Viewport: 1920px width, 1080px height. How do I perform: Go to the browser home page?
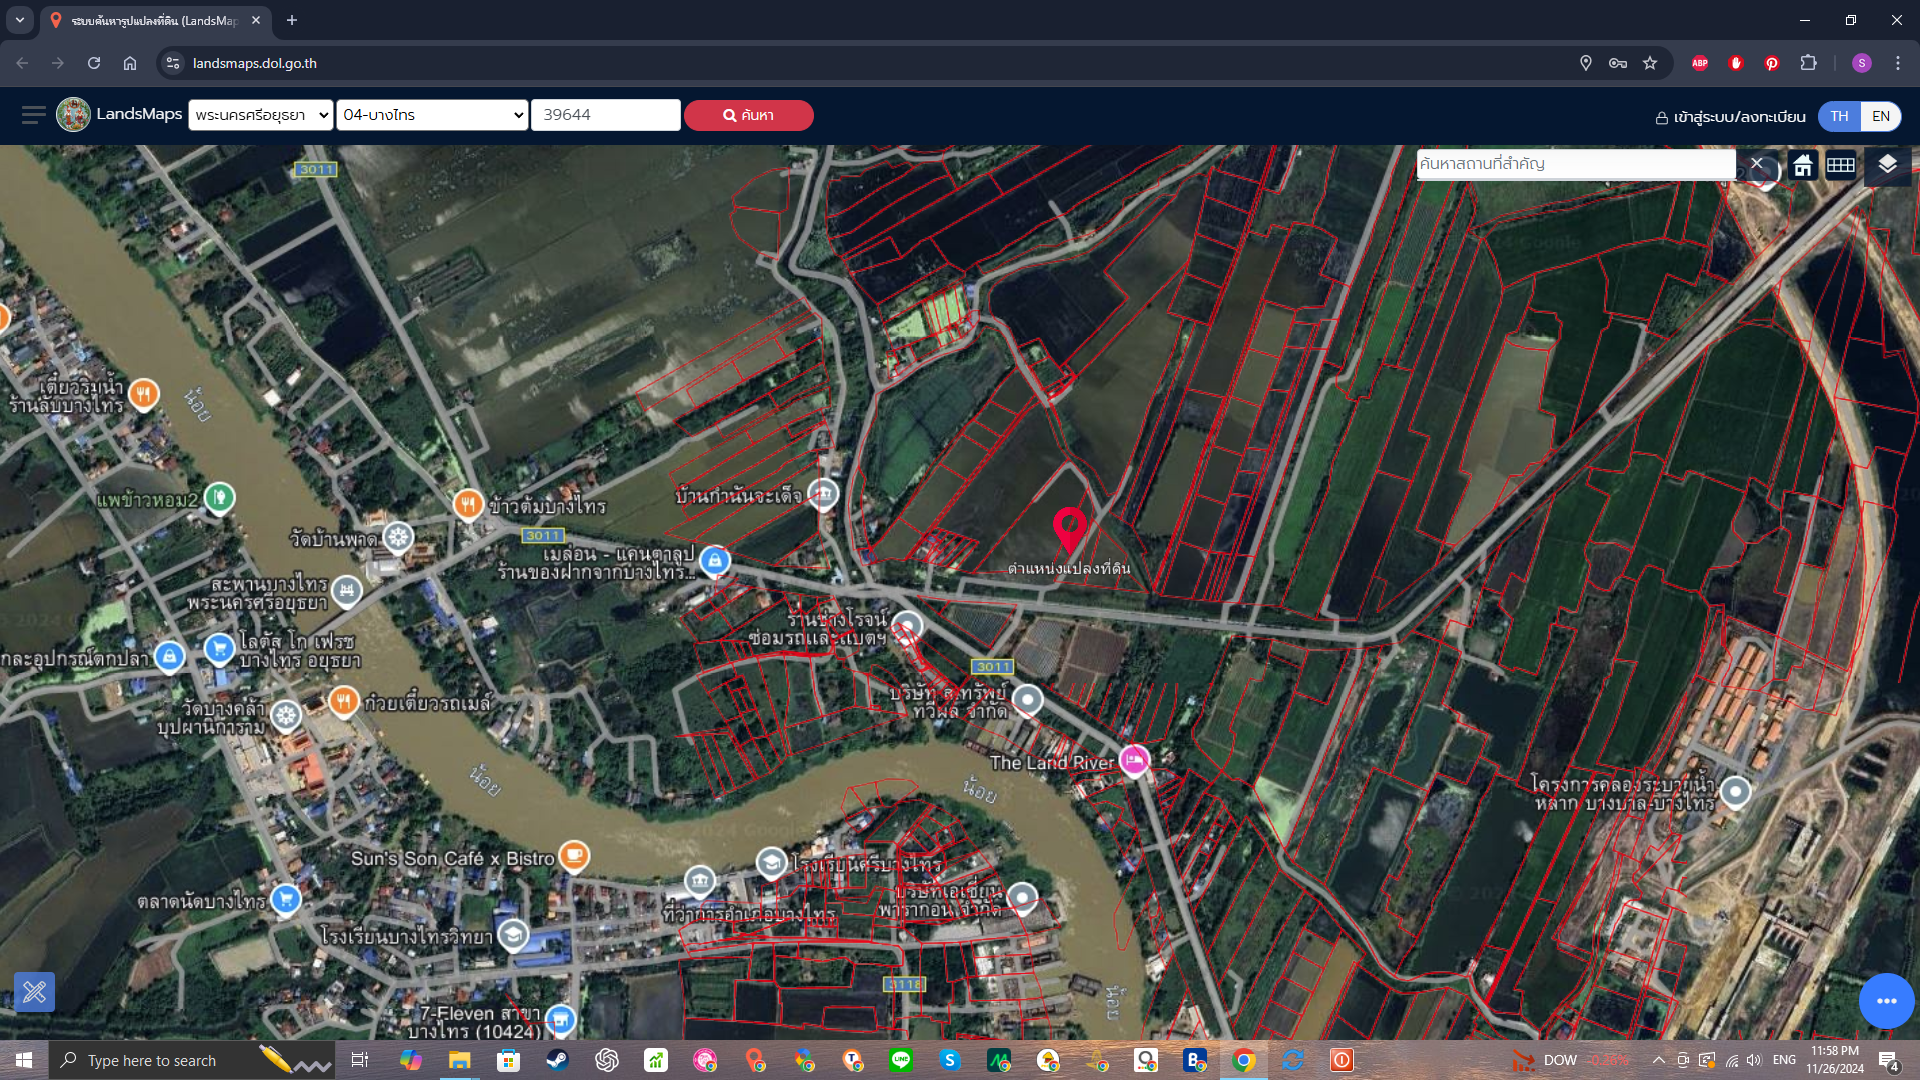pos(130,63)
